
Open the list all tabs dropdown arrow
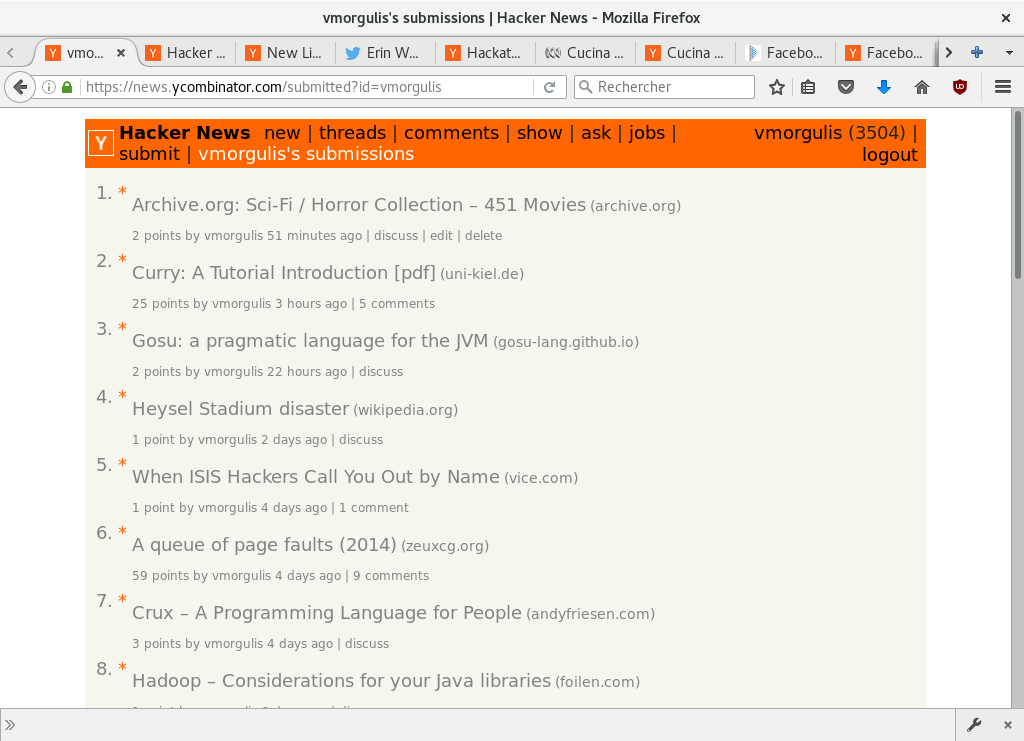click(x=1009, y=52)
